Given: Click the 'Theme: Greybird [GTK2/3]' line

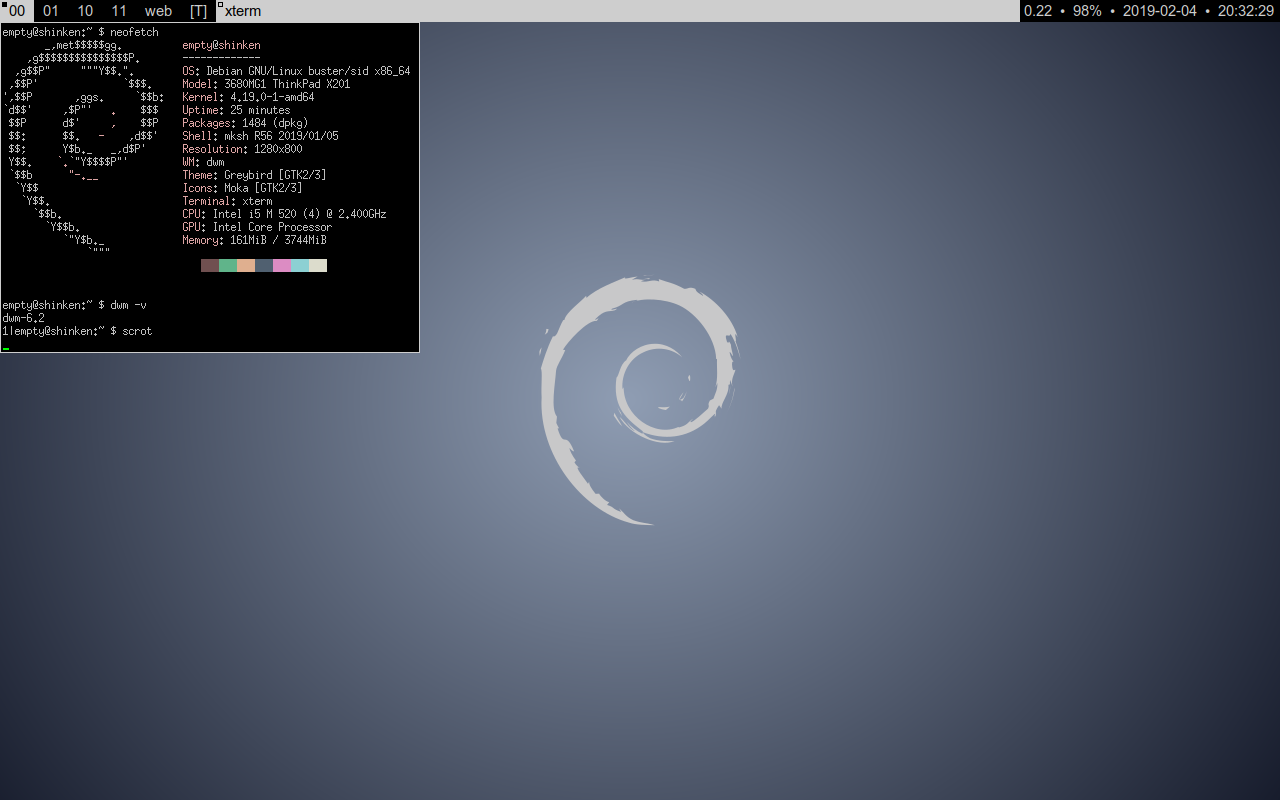Looking at the screenshot, I should (254, 175).
